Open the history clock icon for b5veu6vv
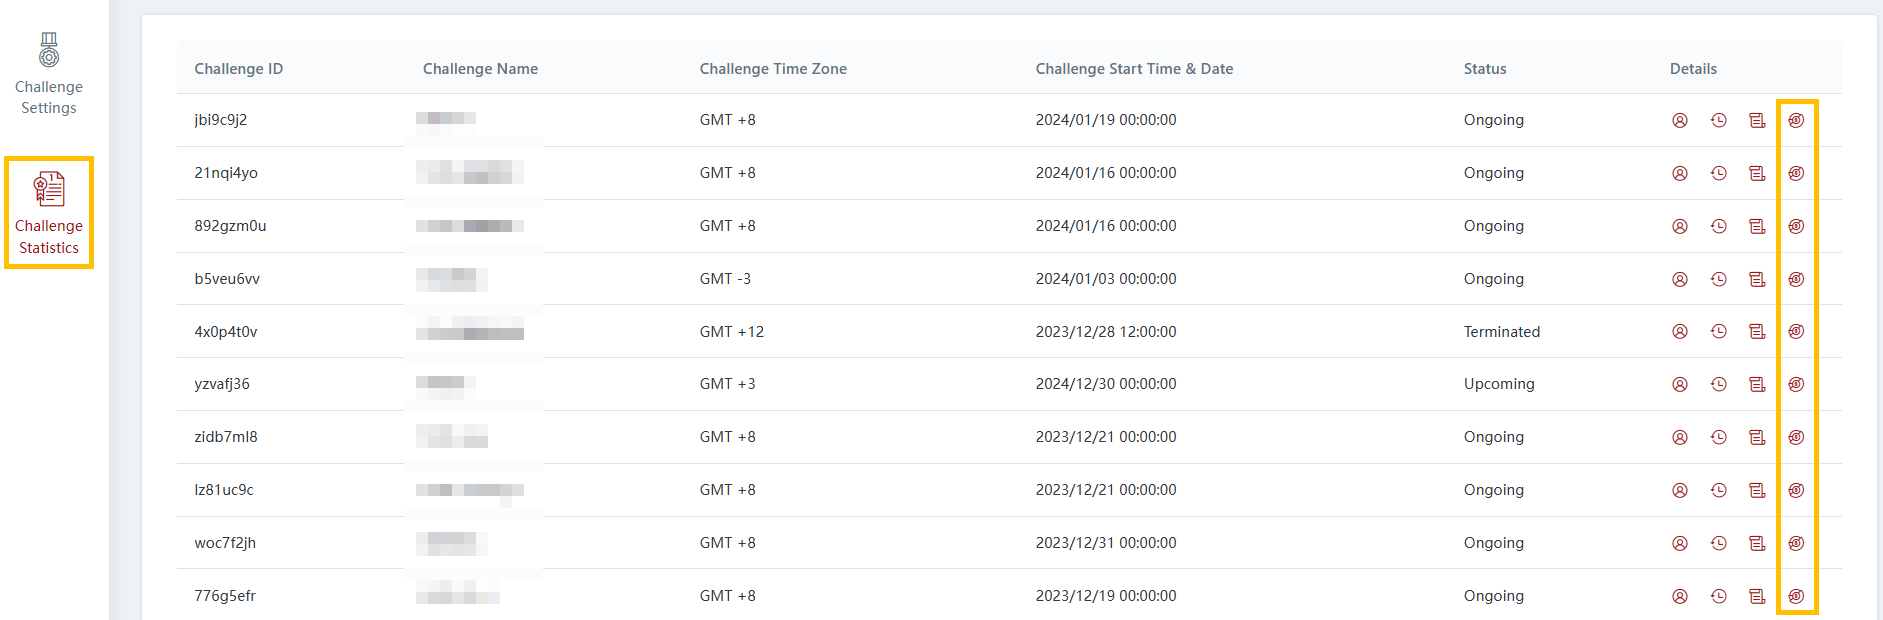 1719,279
